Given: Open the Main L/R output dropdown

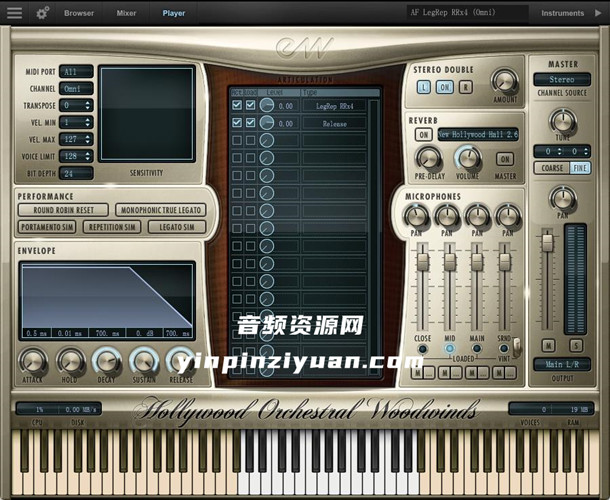Looking at the screenshot, I should click(562, 364).
